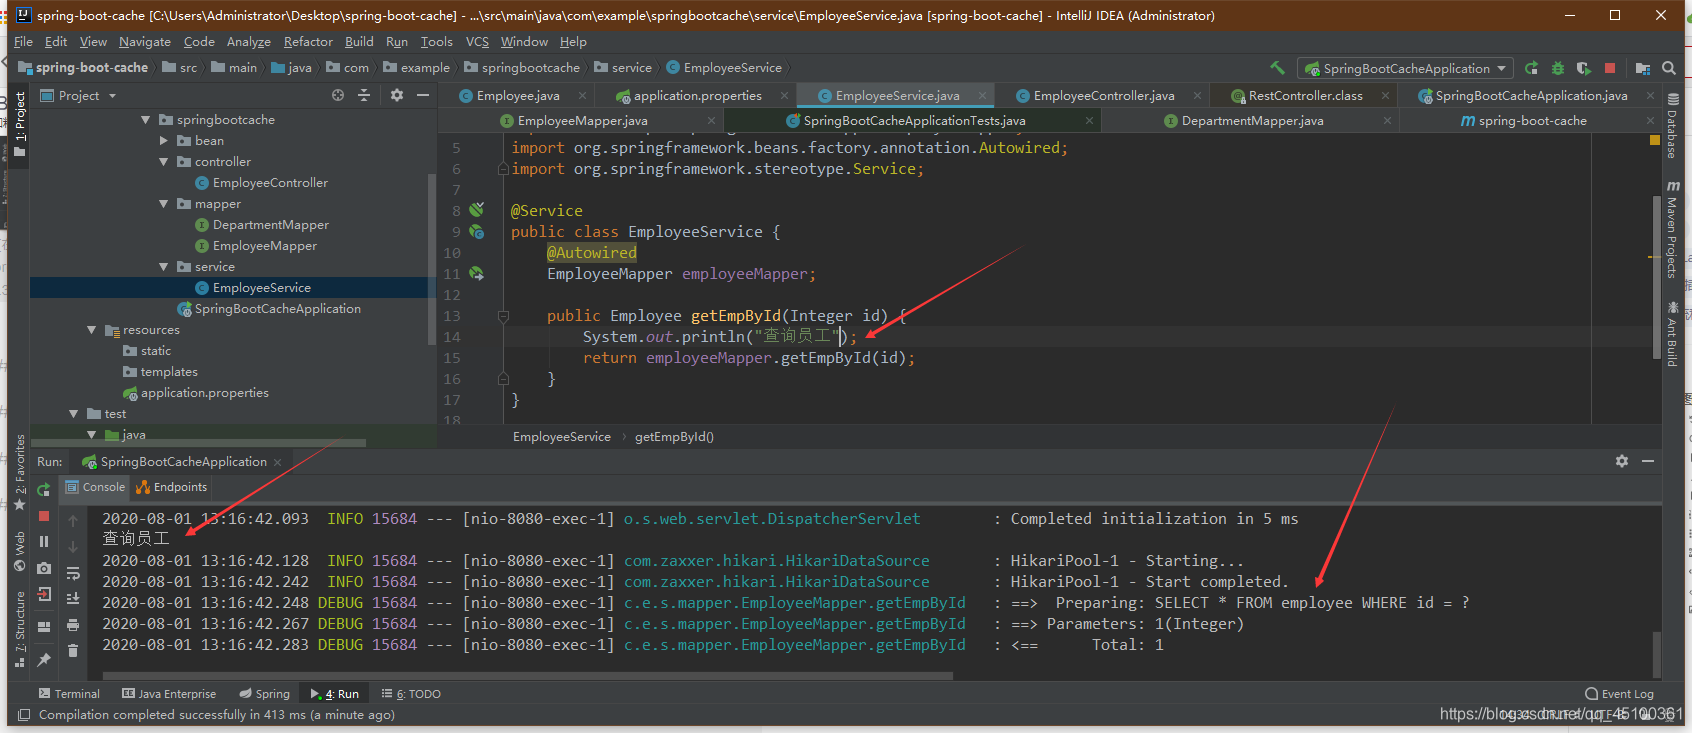Toggle the Database side panel
The height and width of the screenshot is (733, 1692).
point(1672,127)
